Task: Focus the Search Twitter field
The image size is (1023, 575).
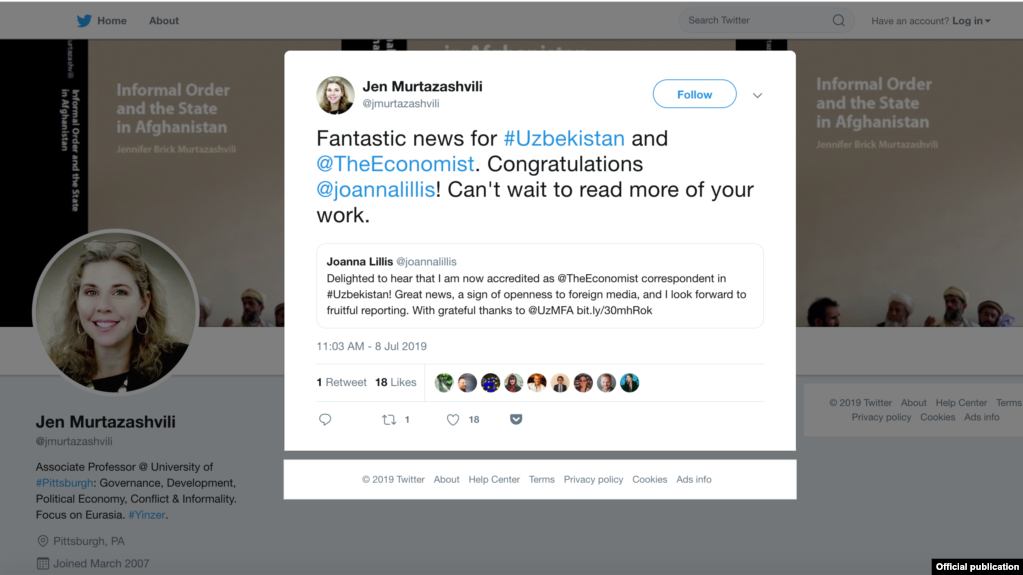Action: (x=757, y=21)
